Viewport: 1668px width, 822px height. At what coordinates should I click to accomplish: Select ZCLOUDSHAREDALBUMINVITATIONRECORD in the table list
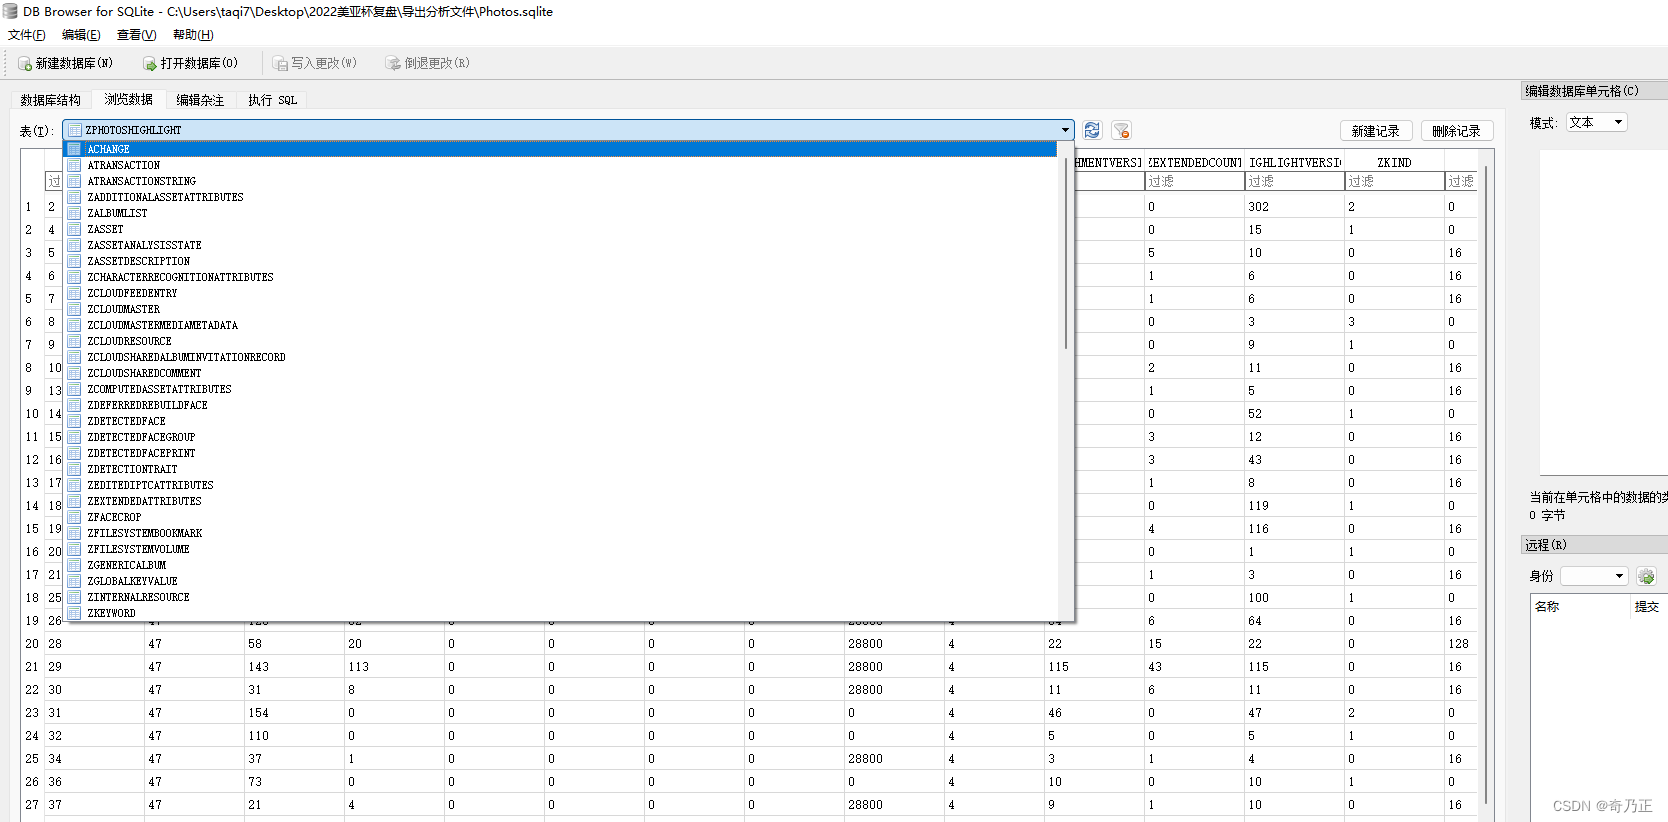click(561, 357)
